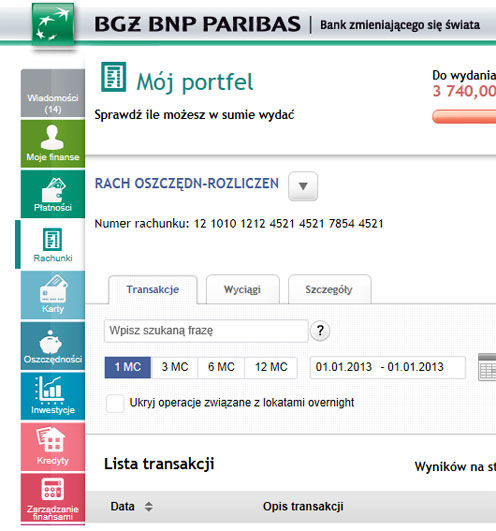The width and height of the screenshot is (496, 531).
Task: Click Bank zmieniającego się świata slogan
Action: tap(400, 25)
